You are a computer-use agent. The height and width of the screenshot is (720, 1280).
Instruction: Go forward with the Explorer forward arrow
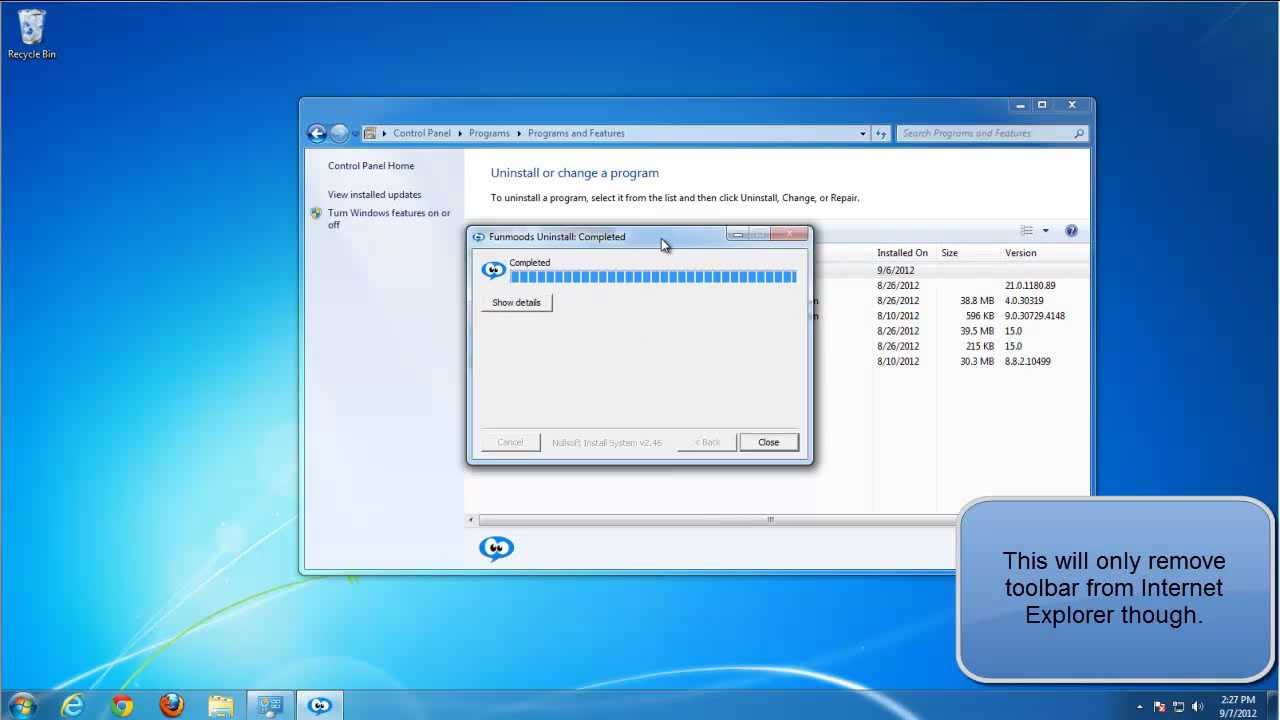tap(339, 133)
